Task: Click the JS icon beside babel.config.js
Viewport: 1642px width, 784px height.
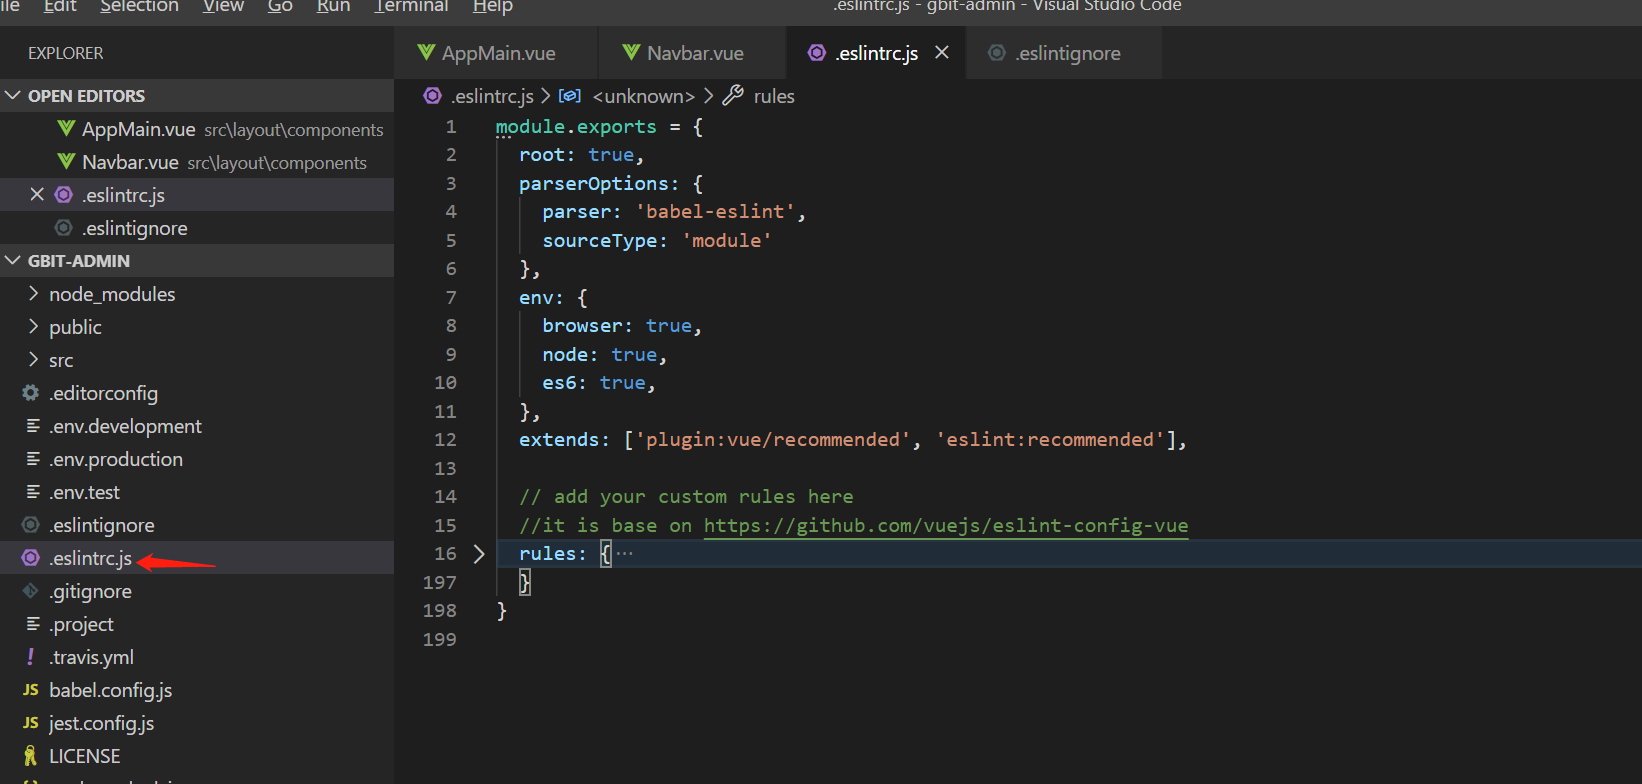Action: 31,690
